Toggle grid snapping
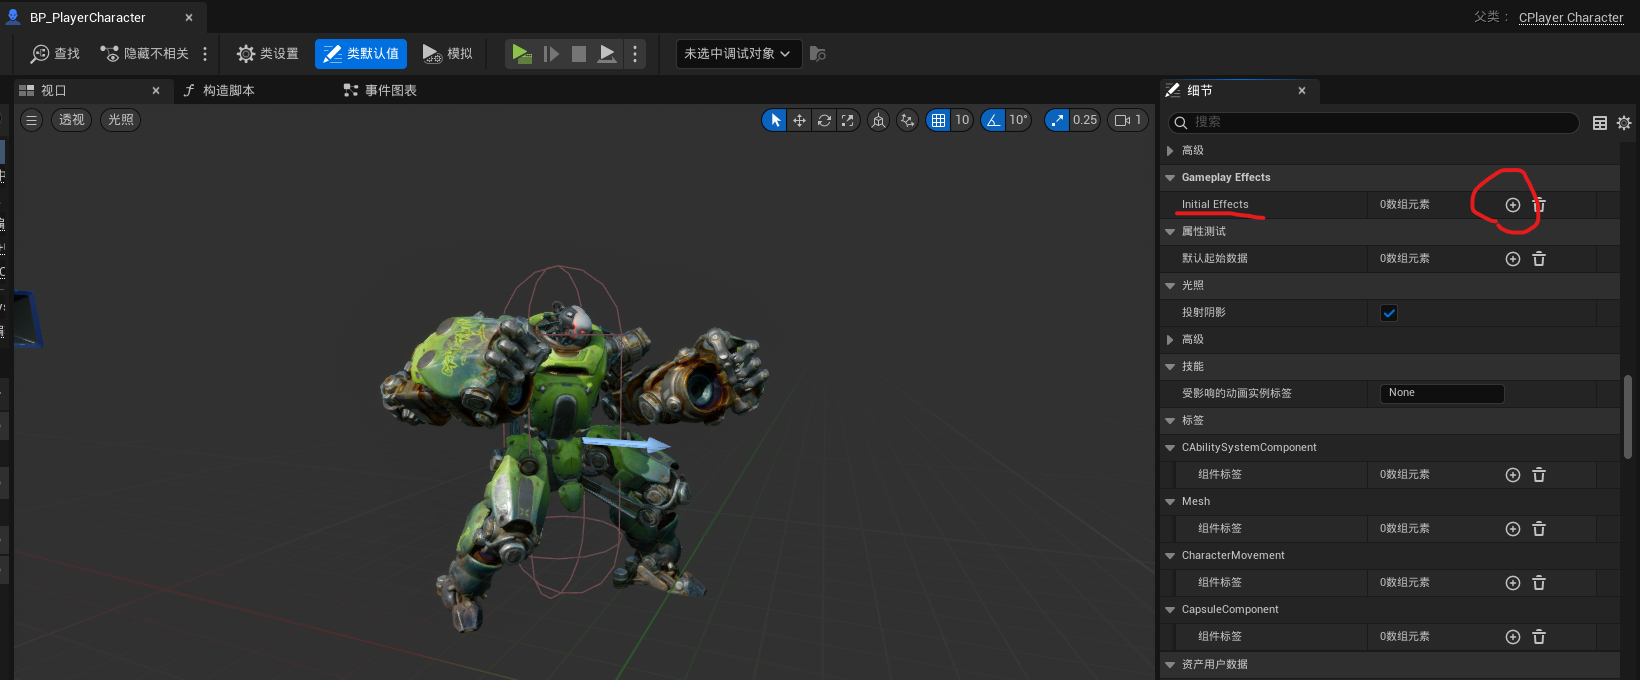The height and width of the screenshot is (680, 1640). point(938,120)
